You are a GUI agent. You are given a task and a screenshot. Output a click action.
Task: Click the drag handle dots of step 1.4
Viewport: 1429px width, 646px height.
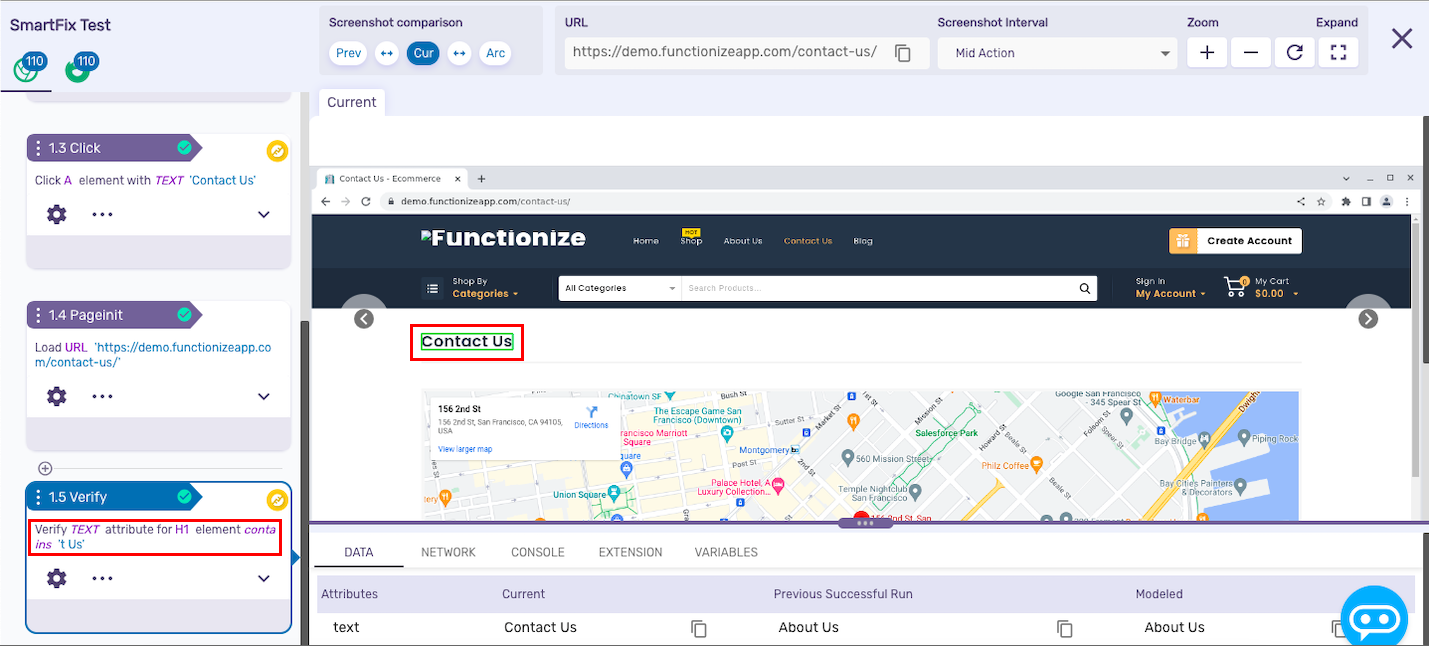pos(38,315)
